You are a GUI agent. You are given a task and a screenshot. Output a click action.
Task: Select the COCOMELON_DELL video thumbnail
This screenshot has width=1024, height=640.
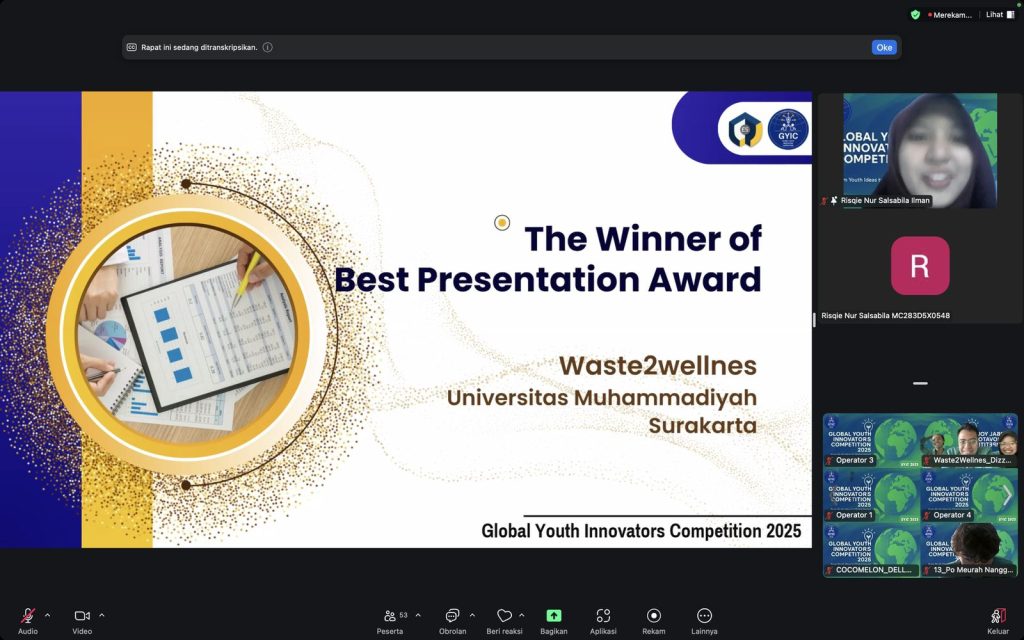click(x=871, y=550)
